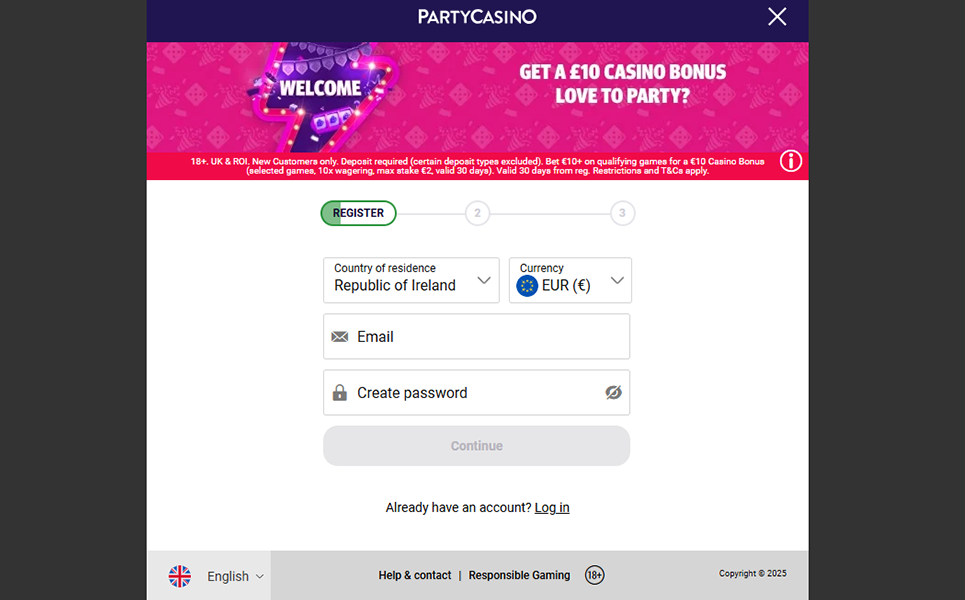The width and height of the screenshot is (965, 600).
Task: Open Help & contact
Action: click(x=414, y=575)
